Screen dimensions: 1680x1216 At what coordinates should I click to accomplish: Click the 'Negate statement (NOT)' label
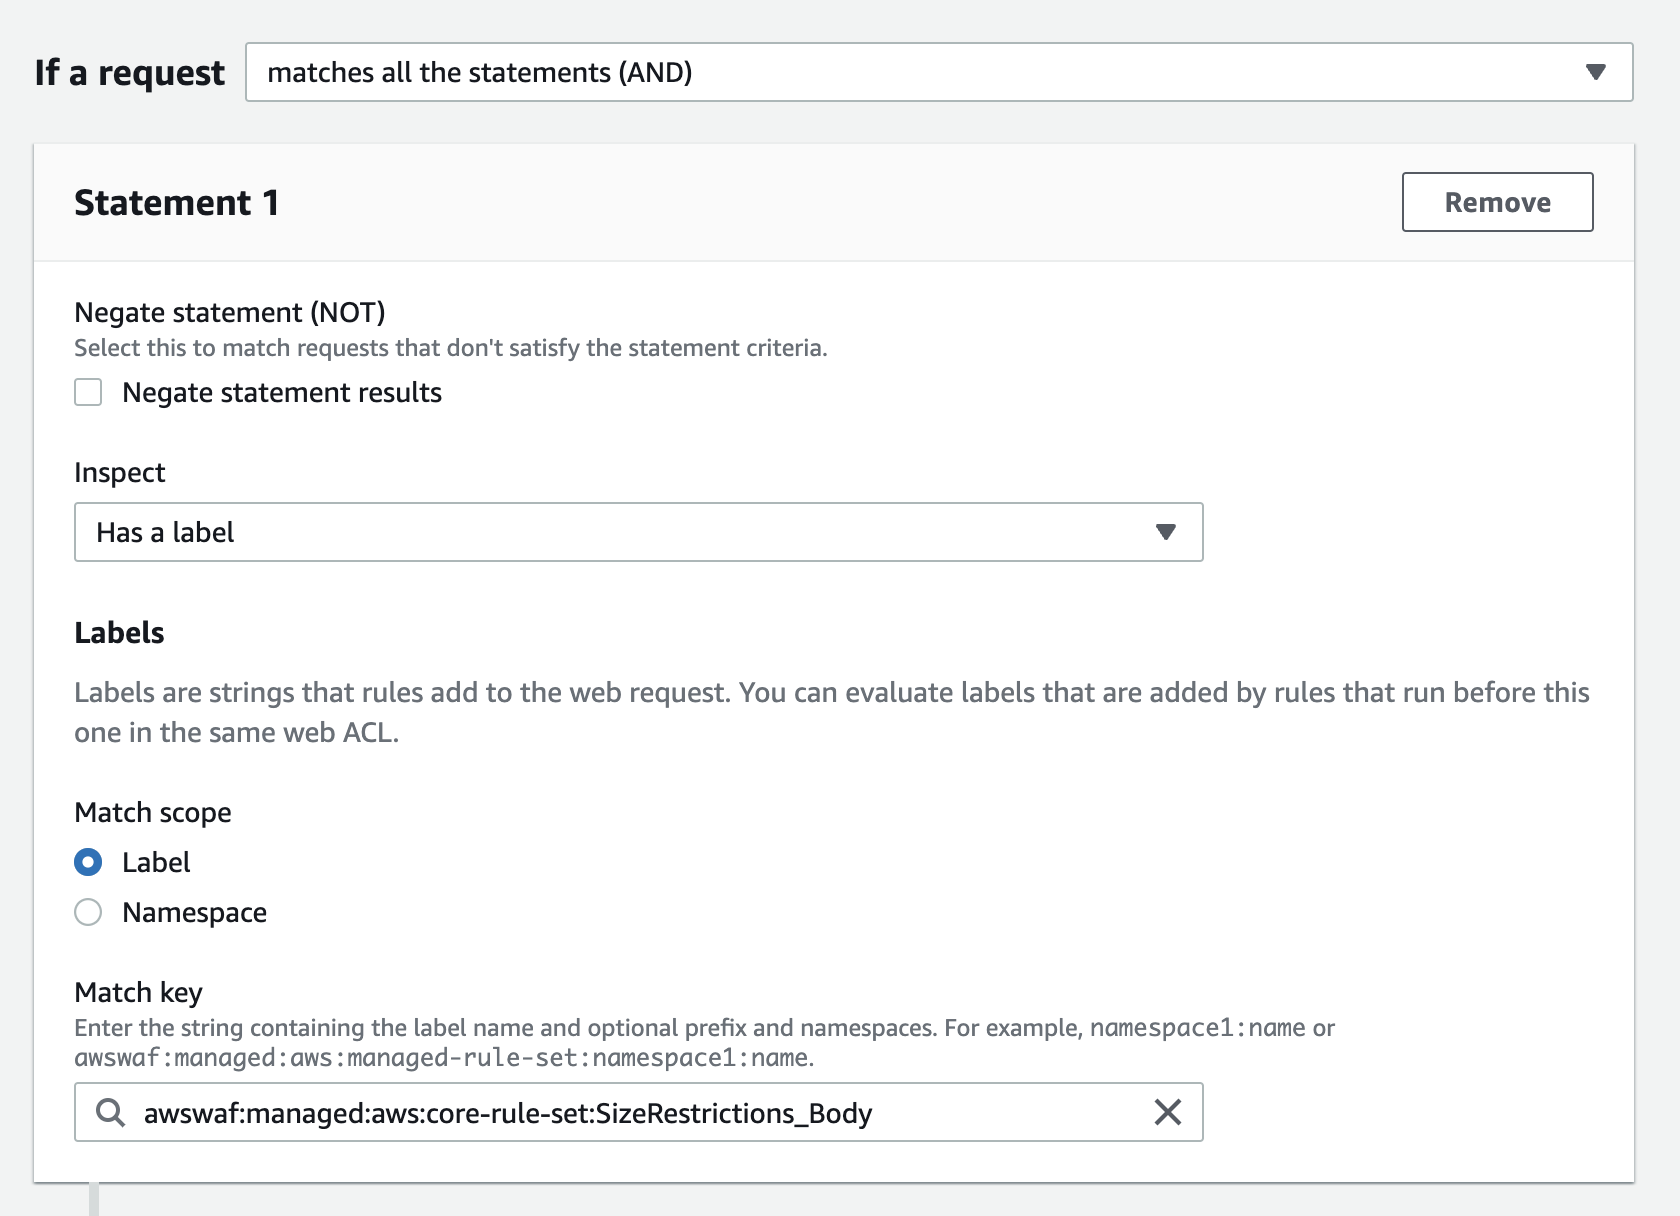tap(229, 313)
